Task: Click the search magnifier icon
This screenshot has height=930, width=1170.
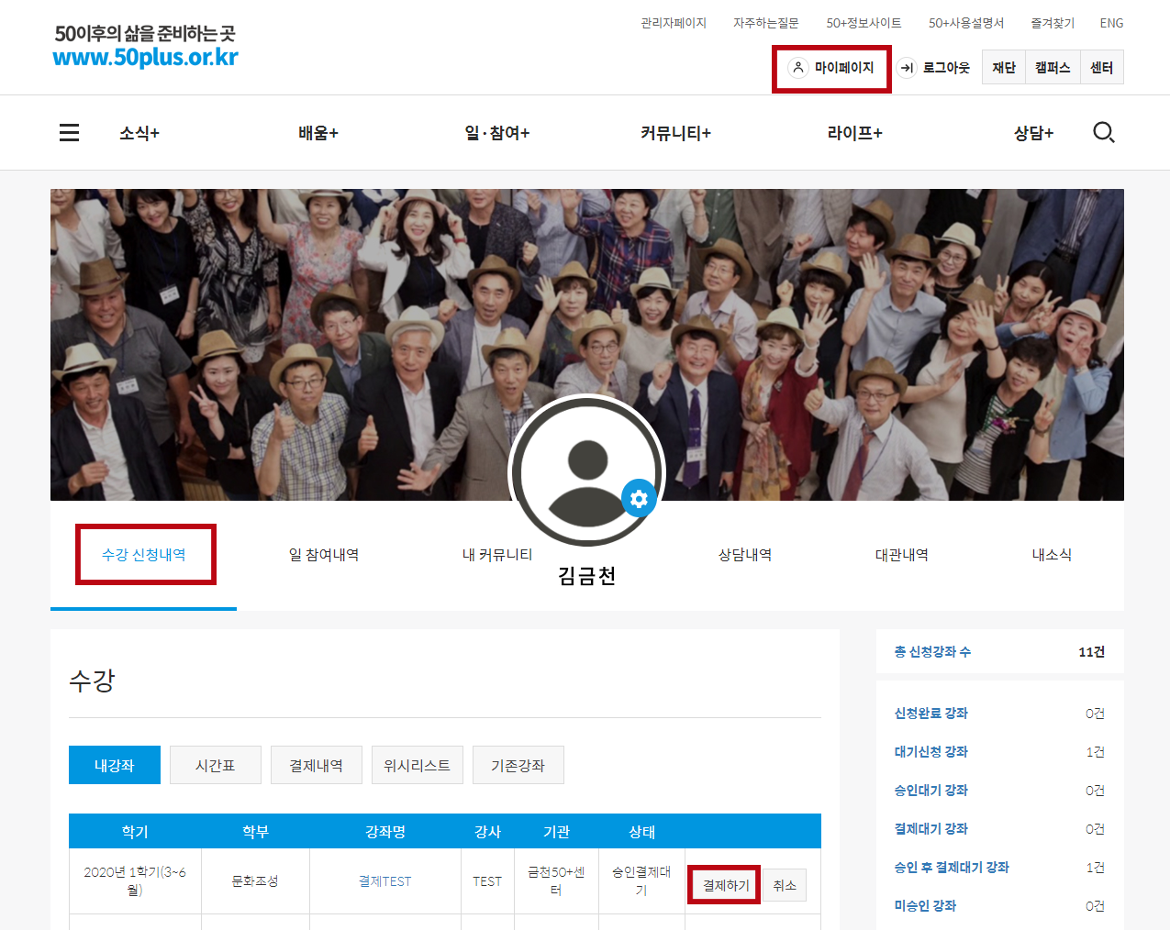Action: (1104, 133)
